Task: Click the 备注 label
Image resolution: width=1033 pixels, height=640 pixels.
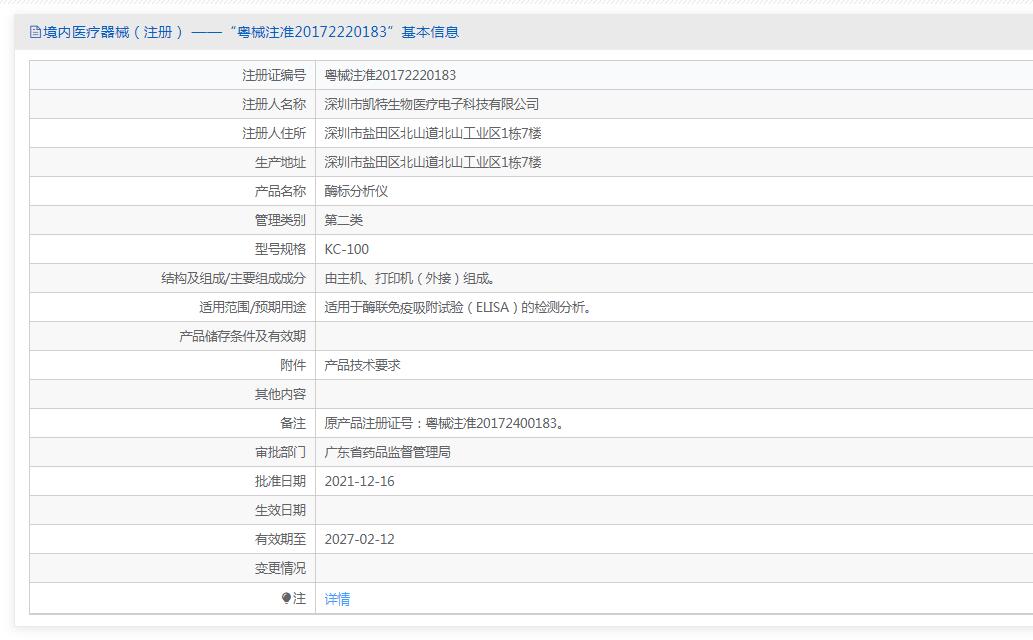Action: [293, 423]
